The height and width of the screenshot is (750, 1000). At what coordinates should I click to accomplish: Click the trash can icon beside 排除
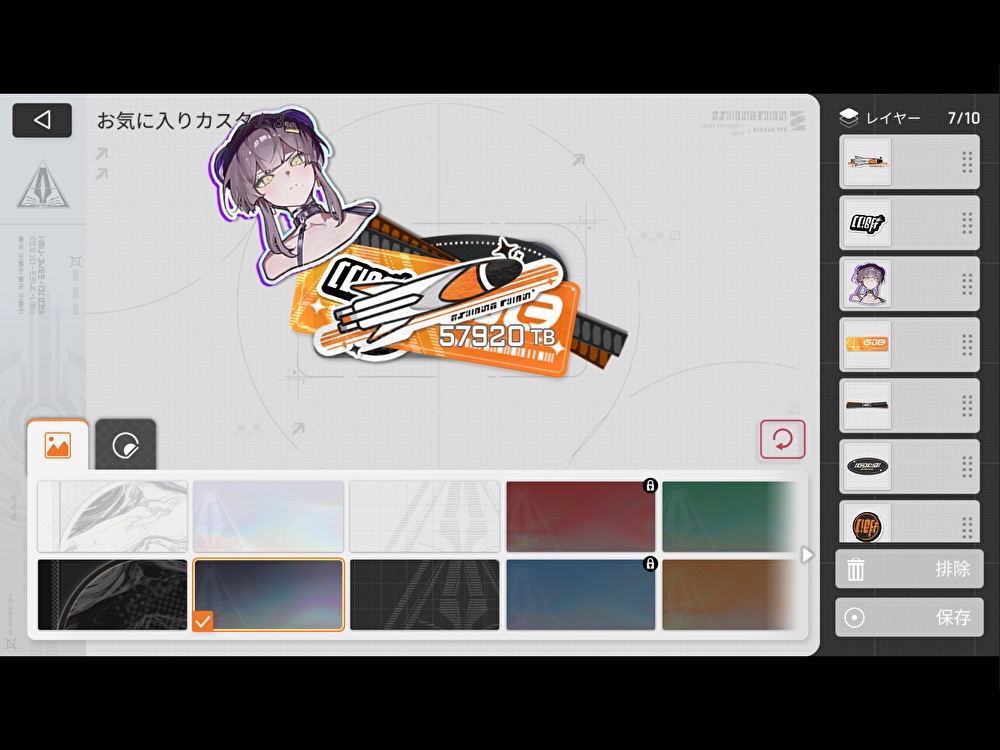(856, 569)
